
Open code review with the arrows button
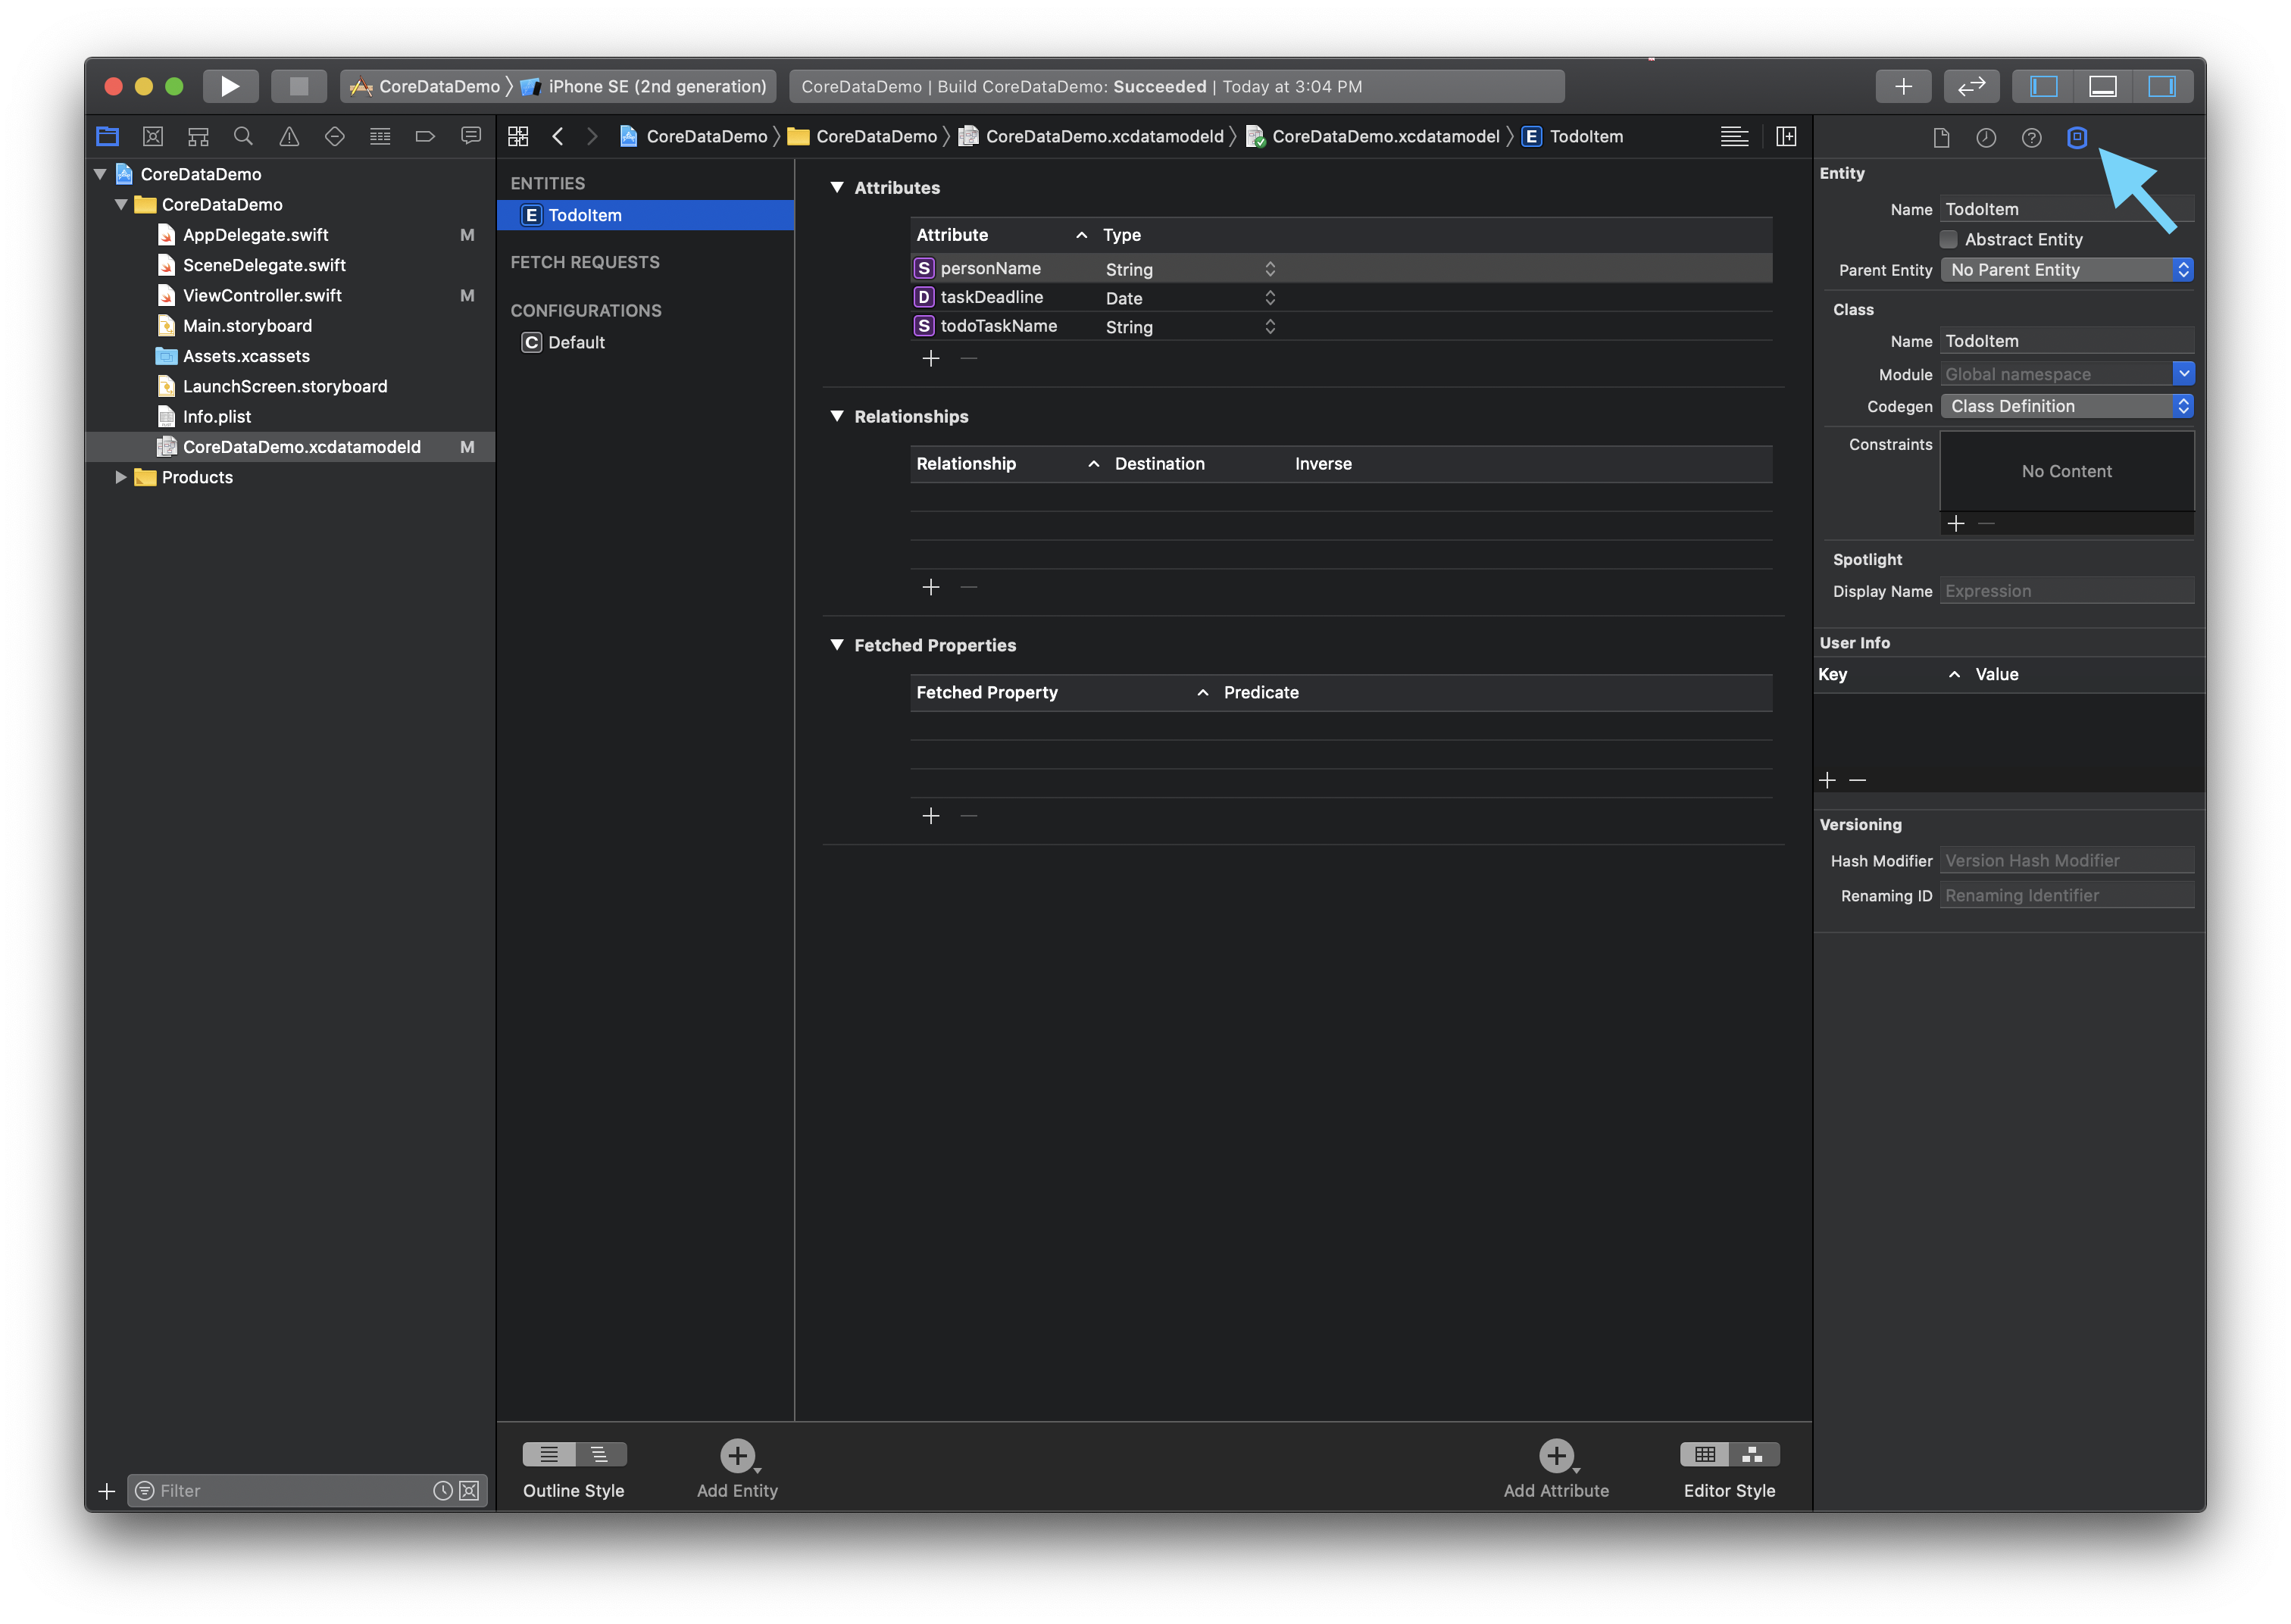click(1971, 86)
